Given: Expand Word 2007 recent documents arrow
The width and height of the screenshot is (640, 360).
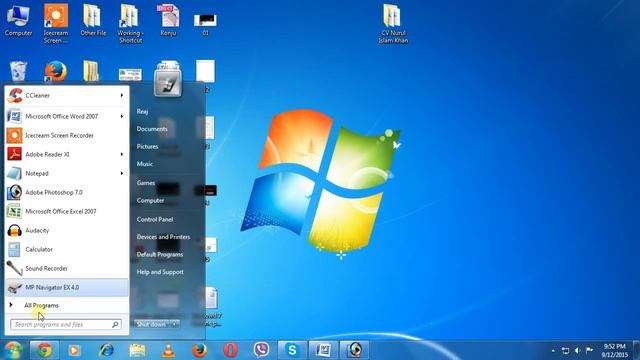Looking at the screenshot, I should pos(122,116).
